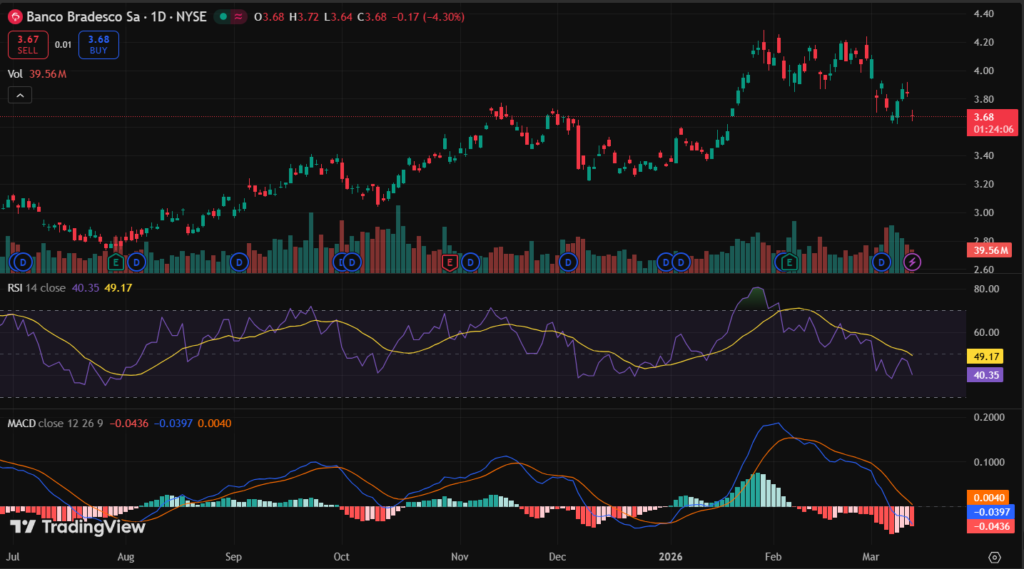Screen dimensions: 1024x569
Task: Open the red earnings E marker
Action: pyautogui.click(x=450, y=262)
